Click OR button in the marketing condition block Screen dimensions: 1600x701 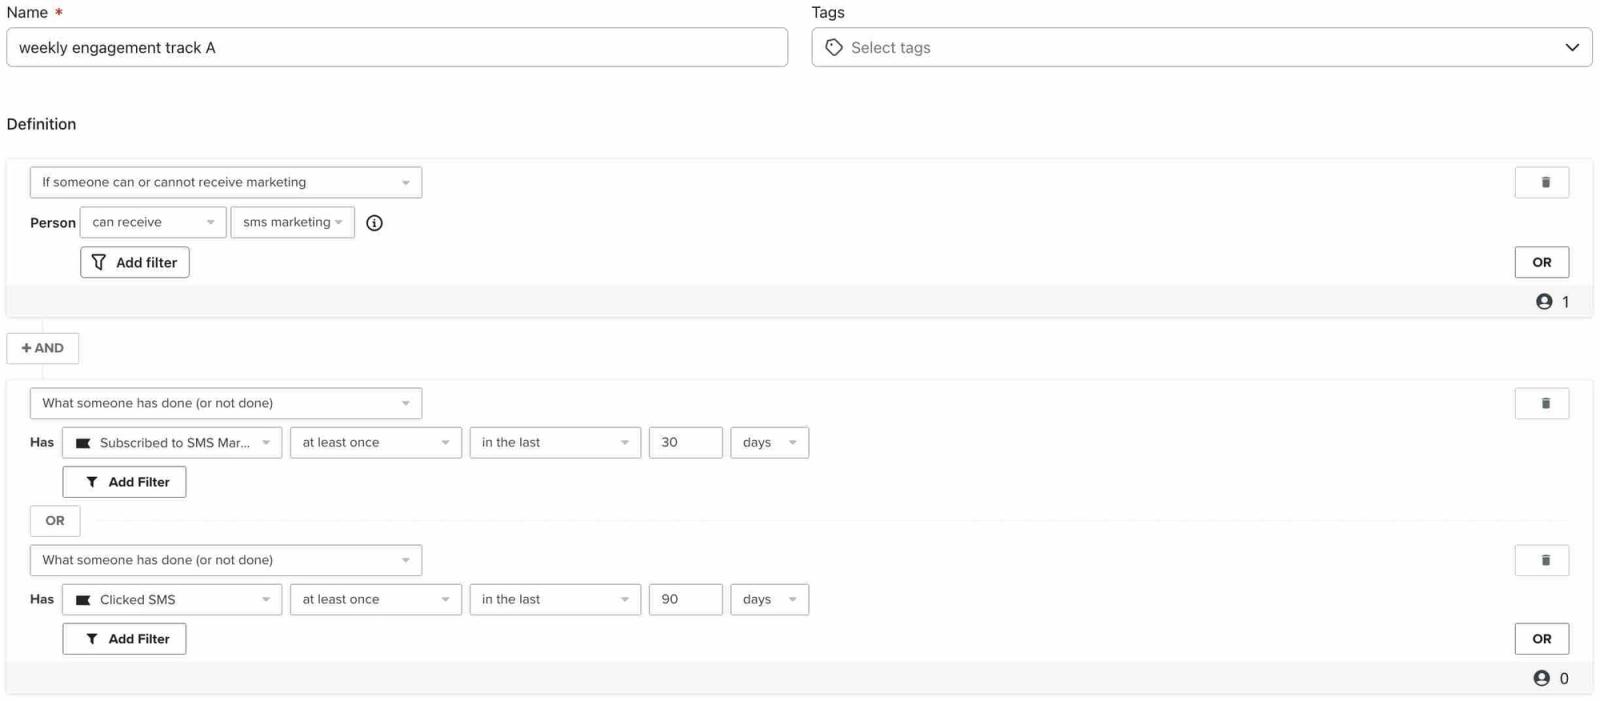[x=1541, y=262]
